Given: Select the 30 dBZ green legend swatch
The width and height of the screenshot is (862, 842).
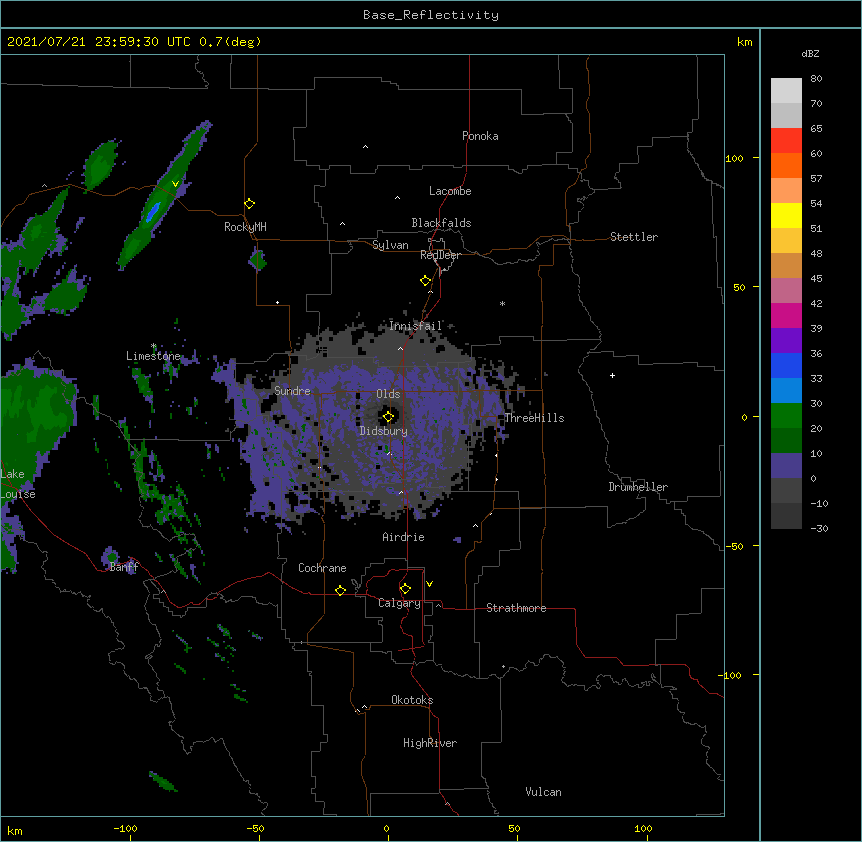Looking at the screenshot, I should (x=786, y=416).
